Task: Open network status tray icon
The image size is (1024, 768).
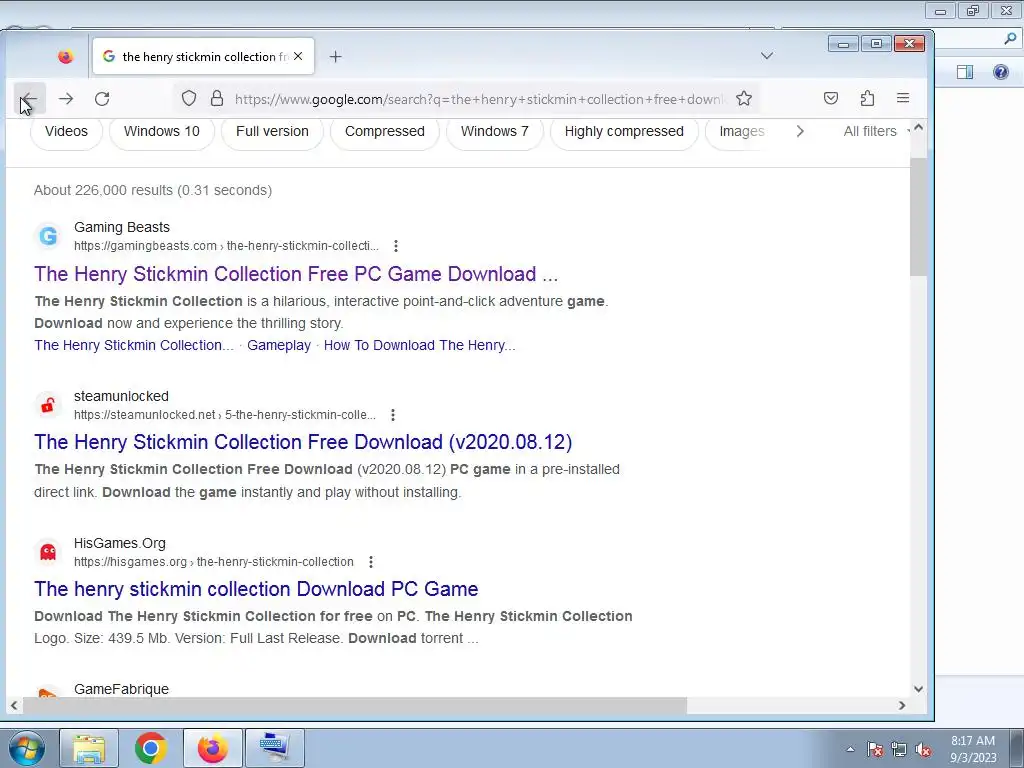Action: tap(899, 749)
